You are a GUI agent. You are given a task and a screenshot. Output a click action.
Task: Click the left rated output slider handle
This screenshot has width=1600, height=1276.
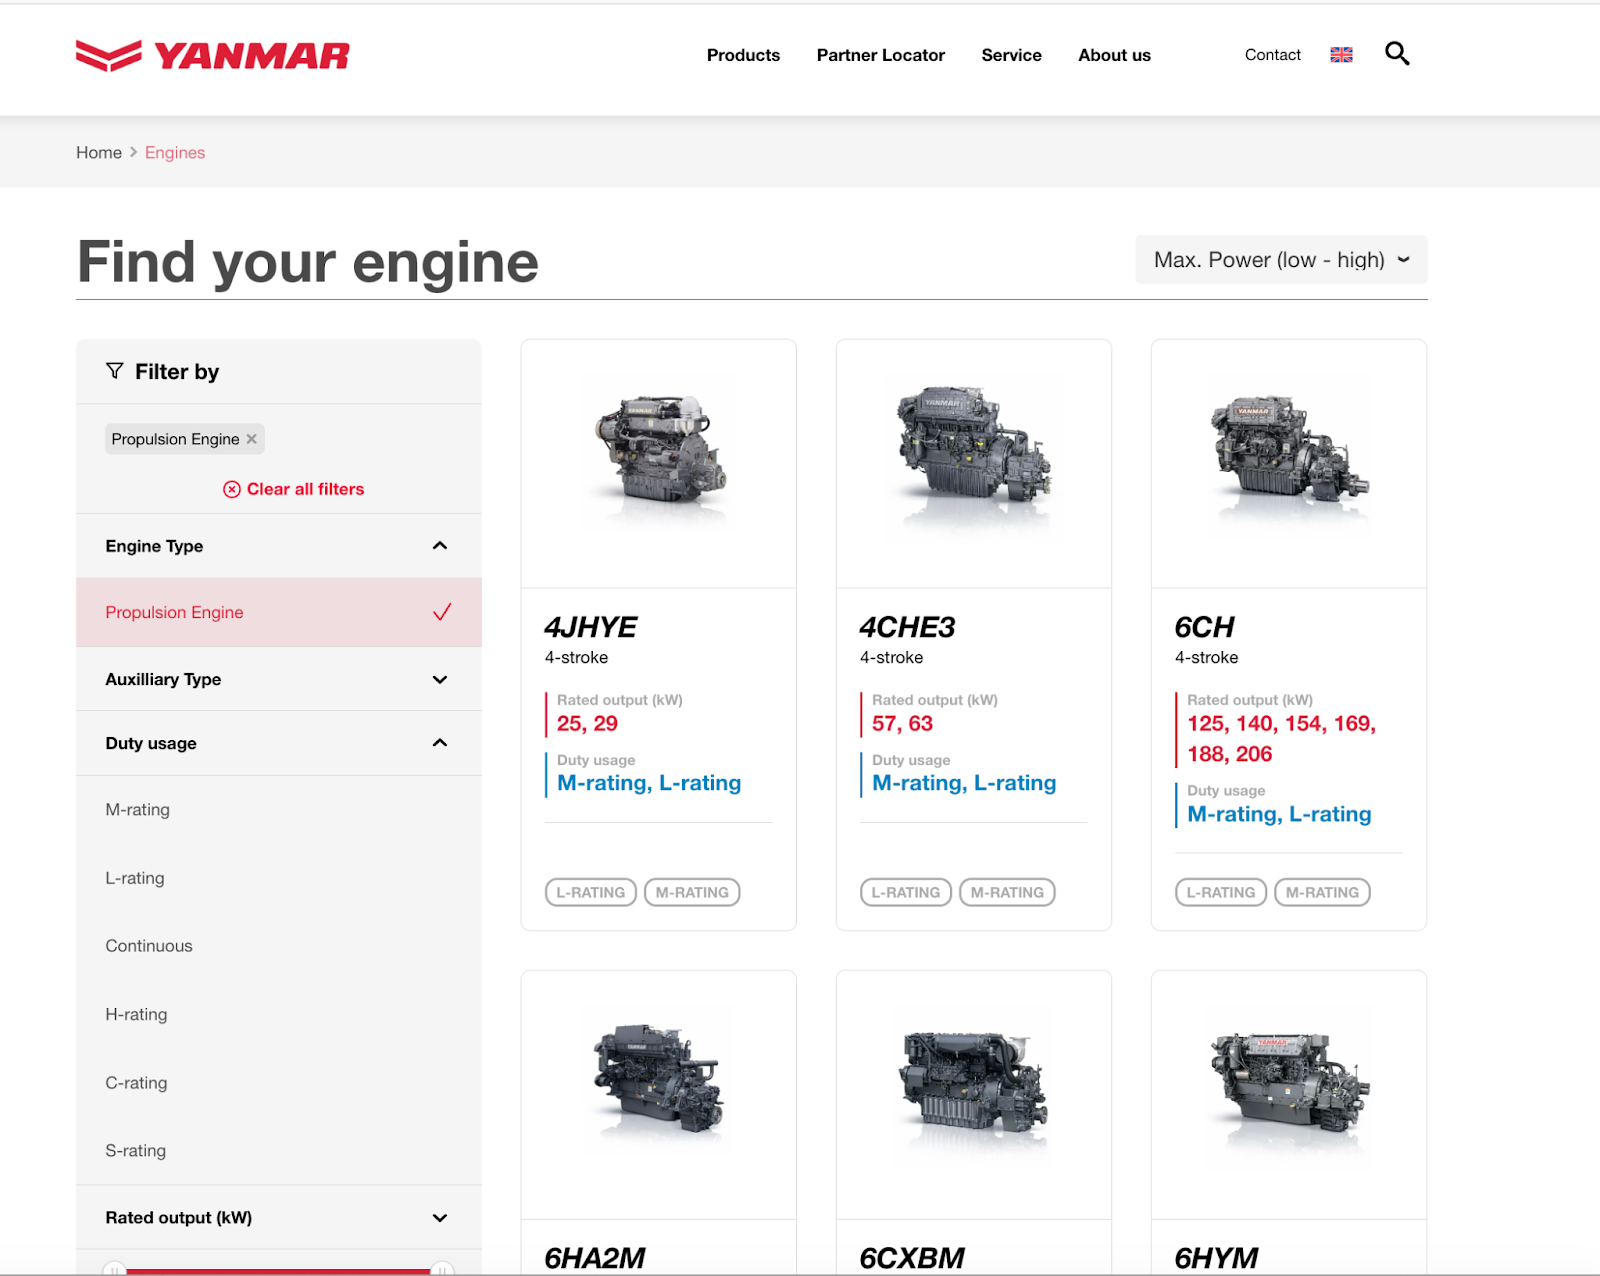click(x=115, y=1269)
